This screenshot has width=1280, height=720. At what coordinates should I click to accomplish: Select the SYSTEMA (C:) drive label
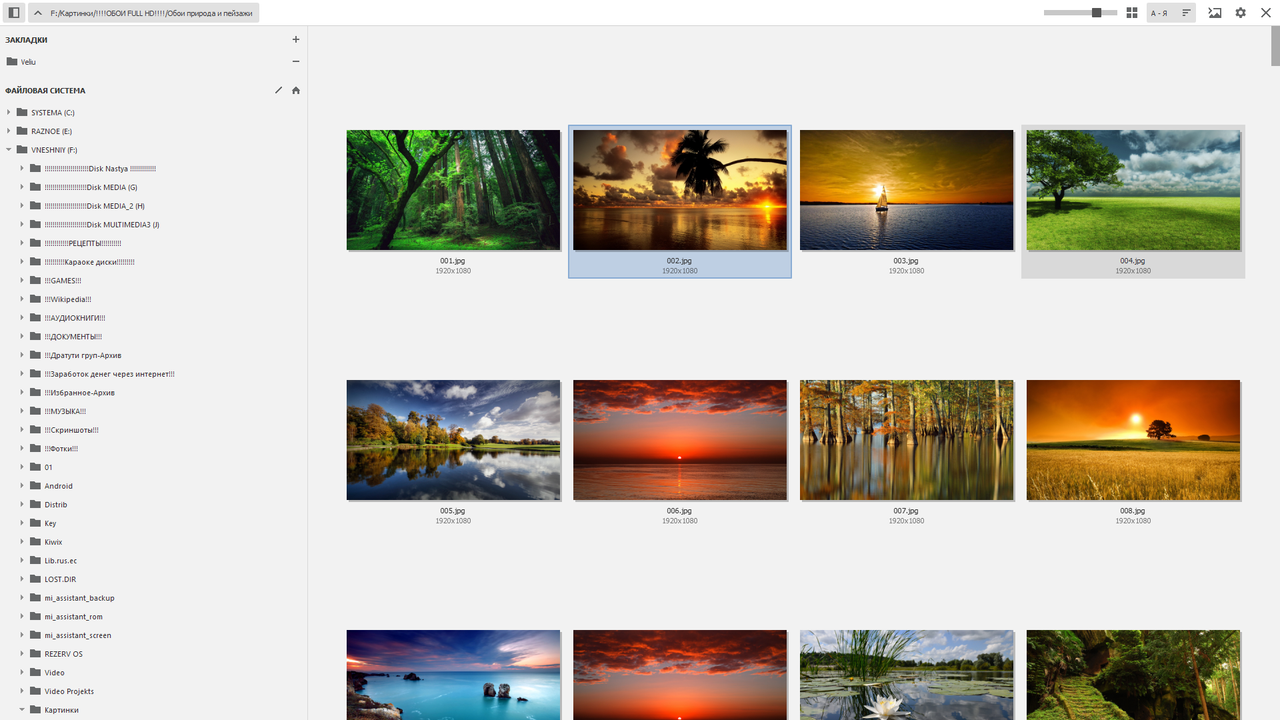(53, 112)
